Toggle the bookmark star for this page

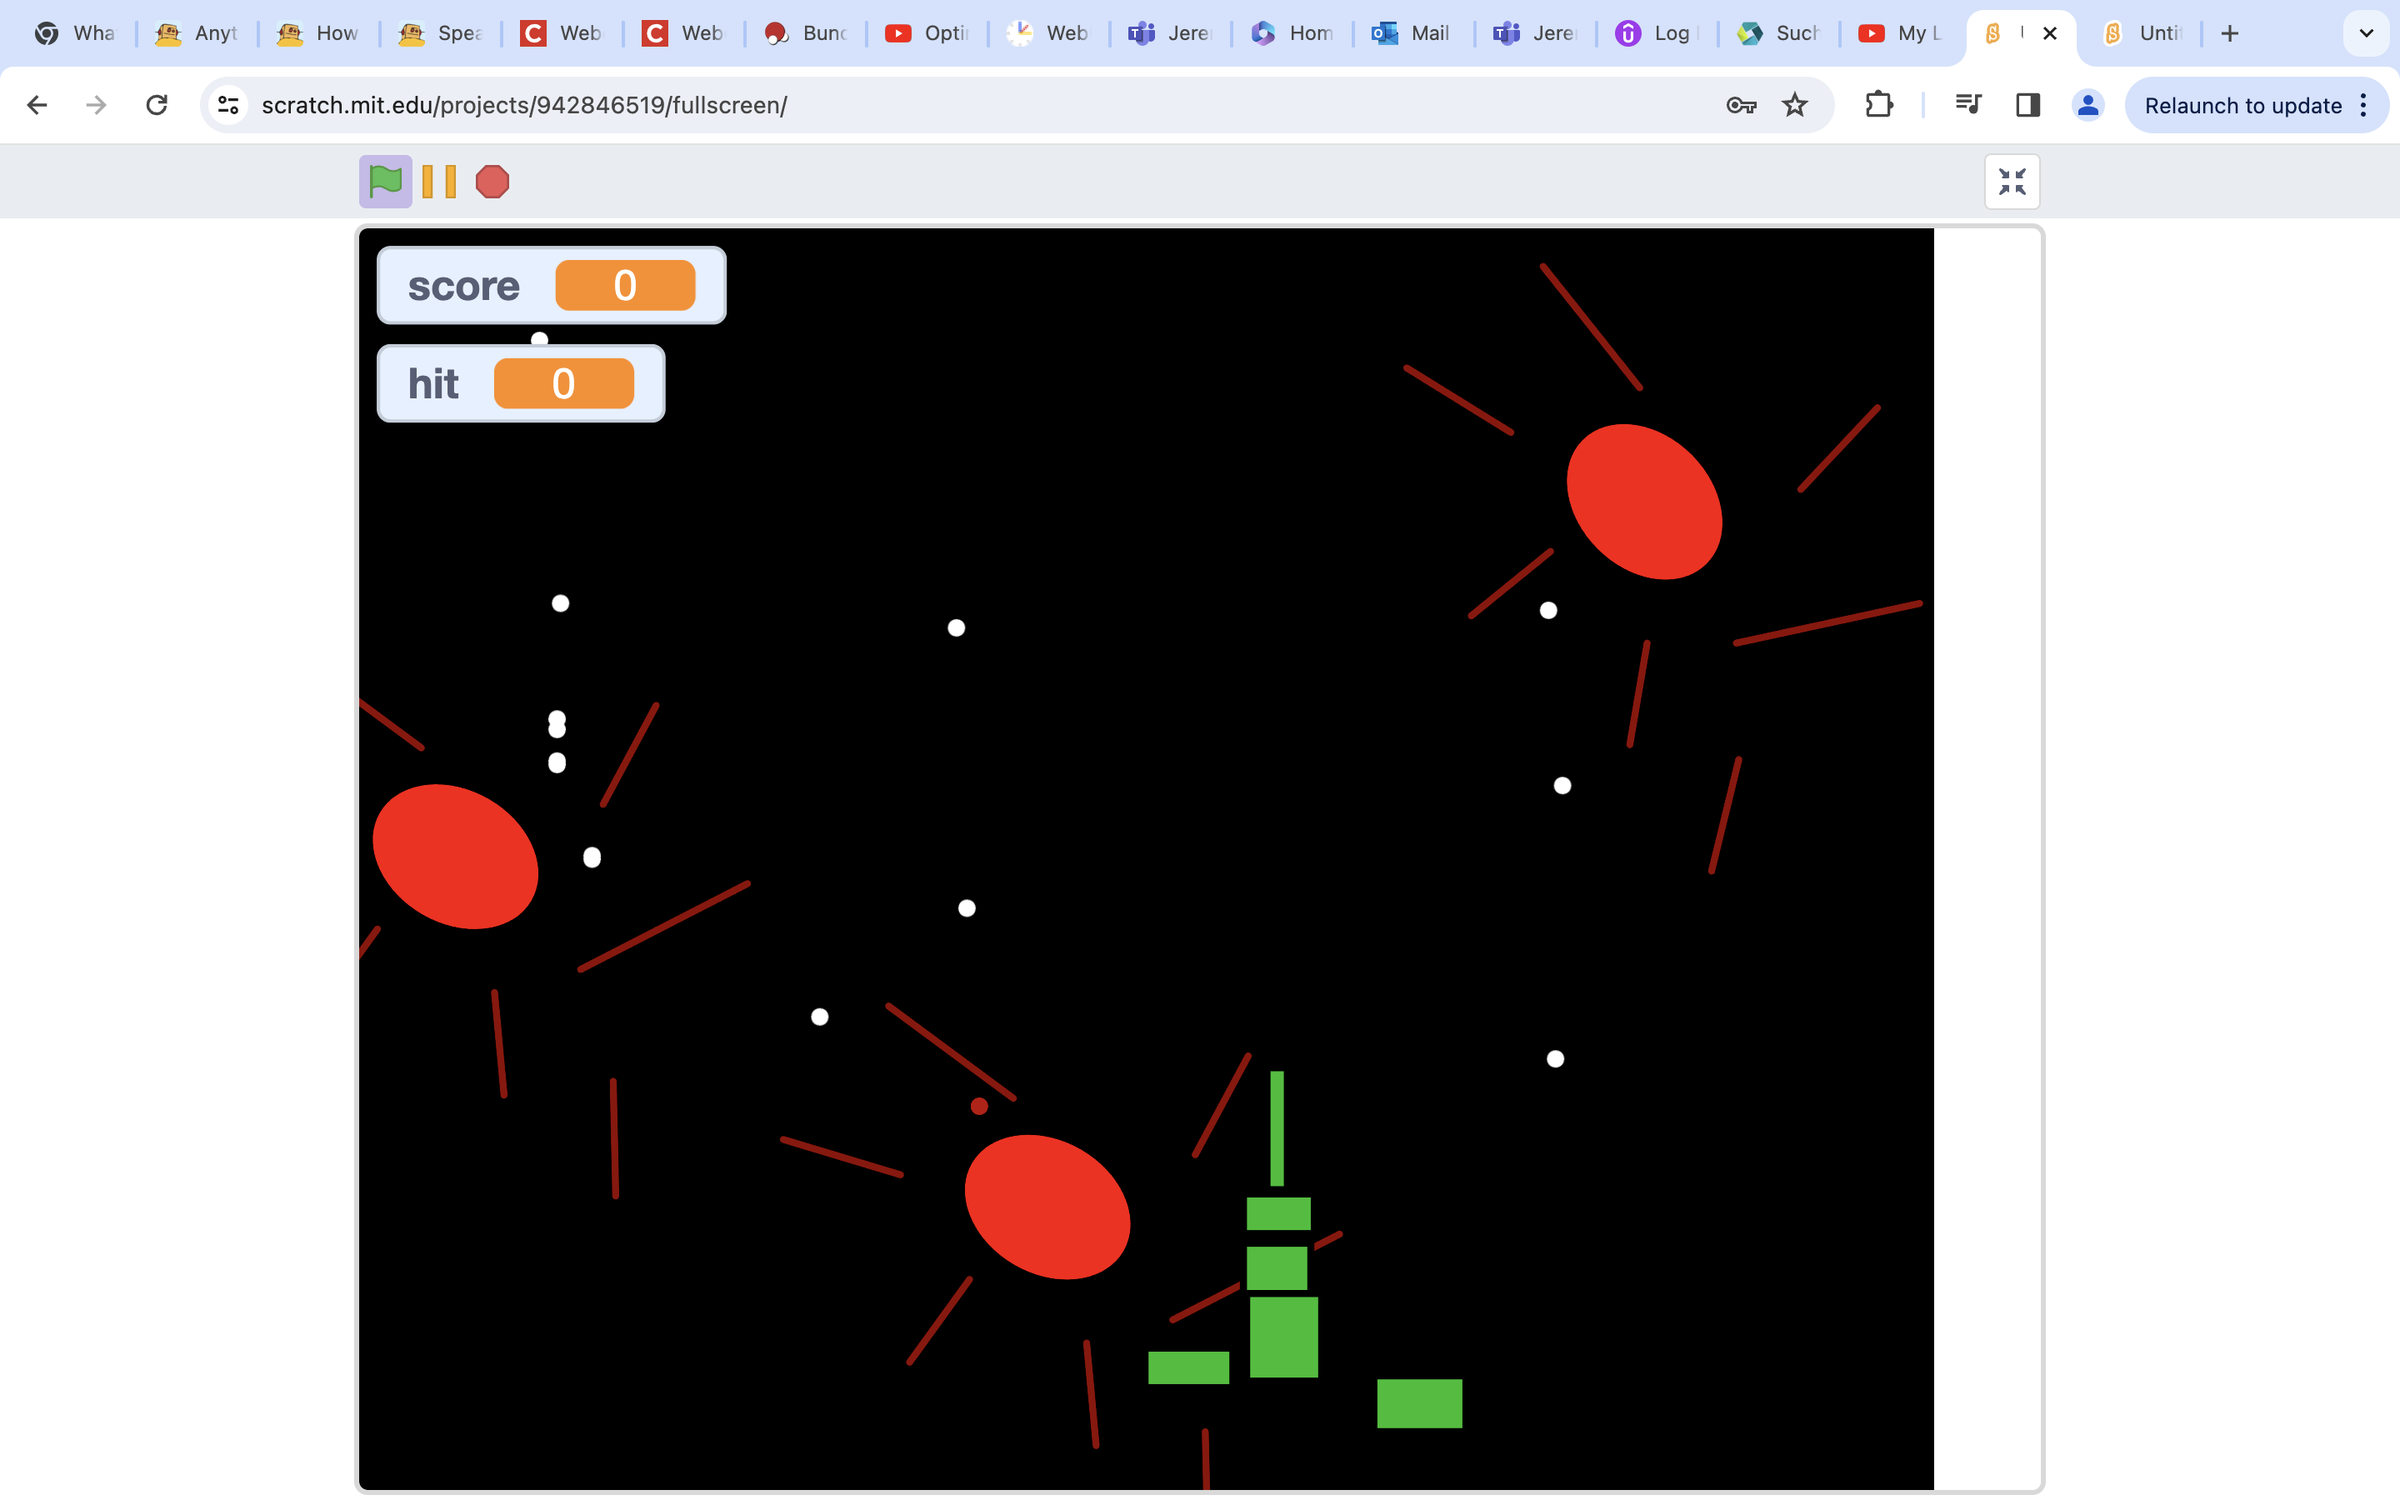(1795, 104)
